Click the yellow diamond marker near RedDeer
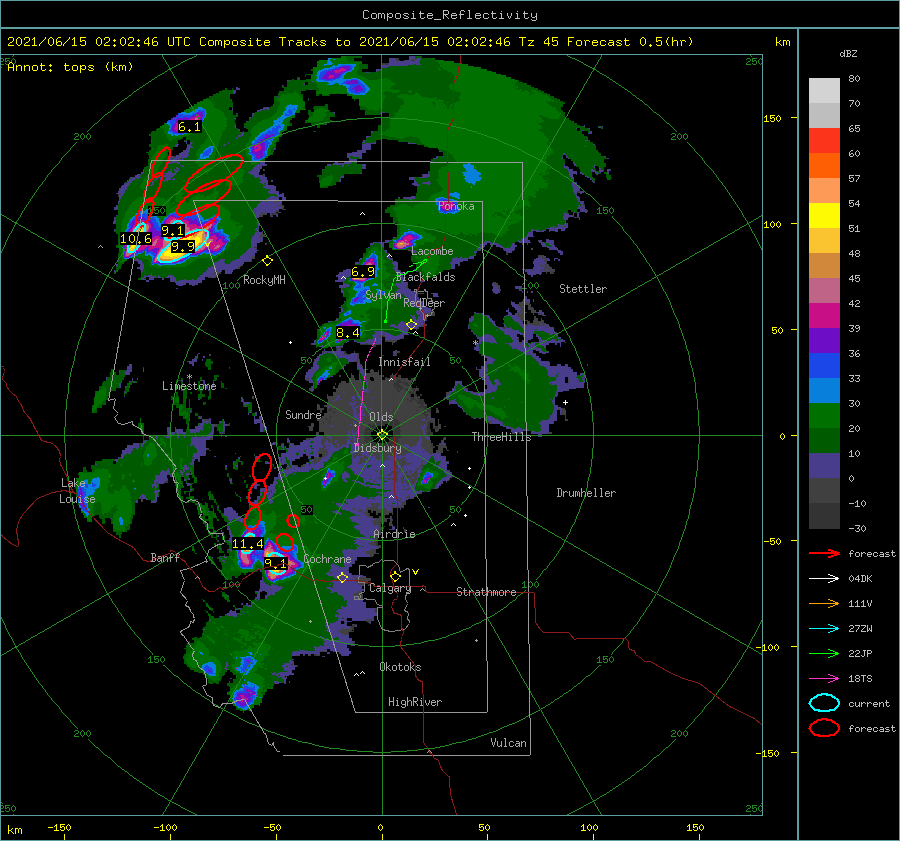This screenshot has height=841, width=900. click(411, 325)
